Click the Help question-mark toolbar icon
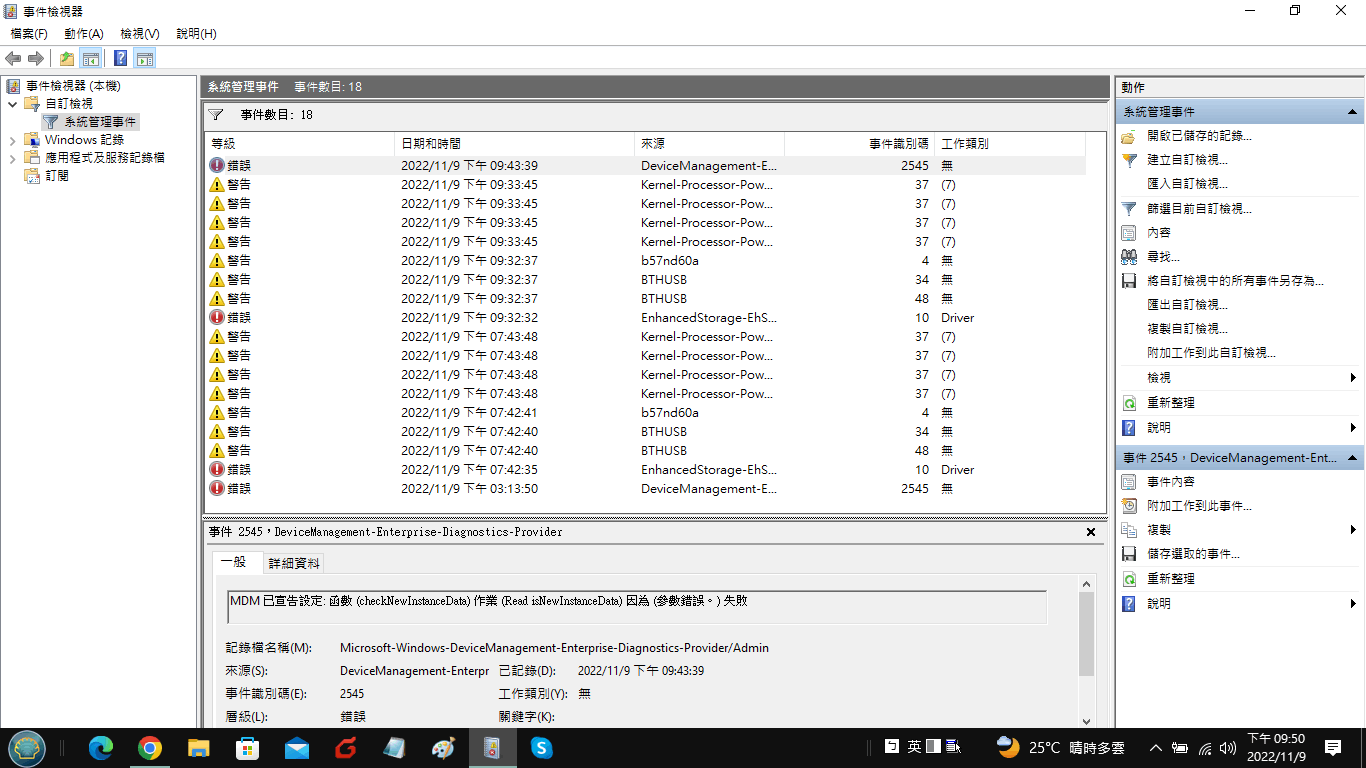 (120, 59)
